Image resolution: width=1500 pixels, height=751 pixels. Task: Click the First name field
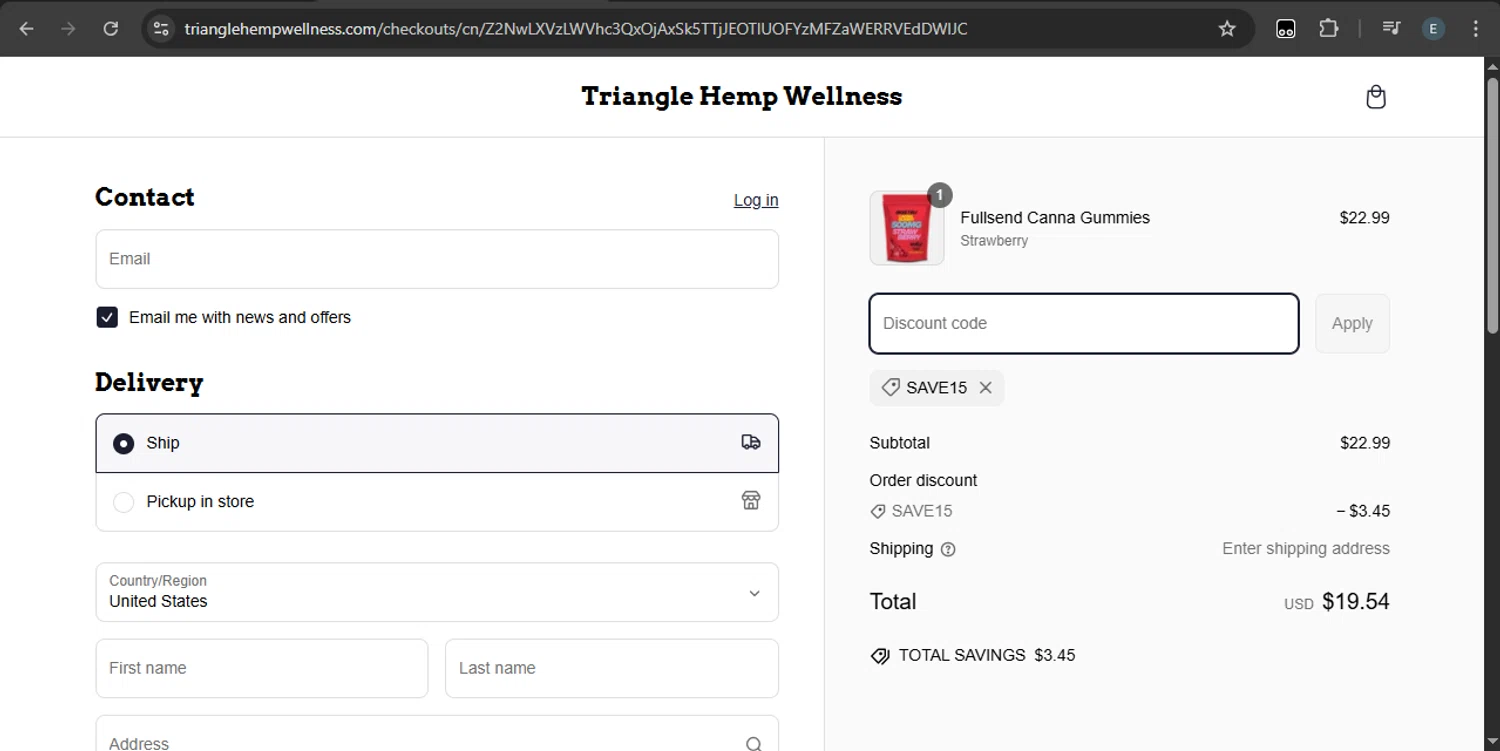262,668
